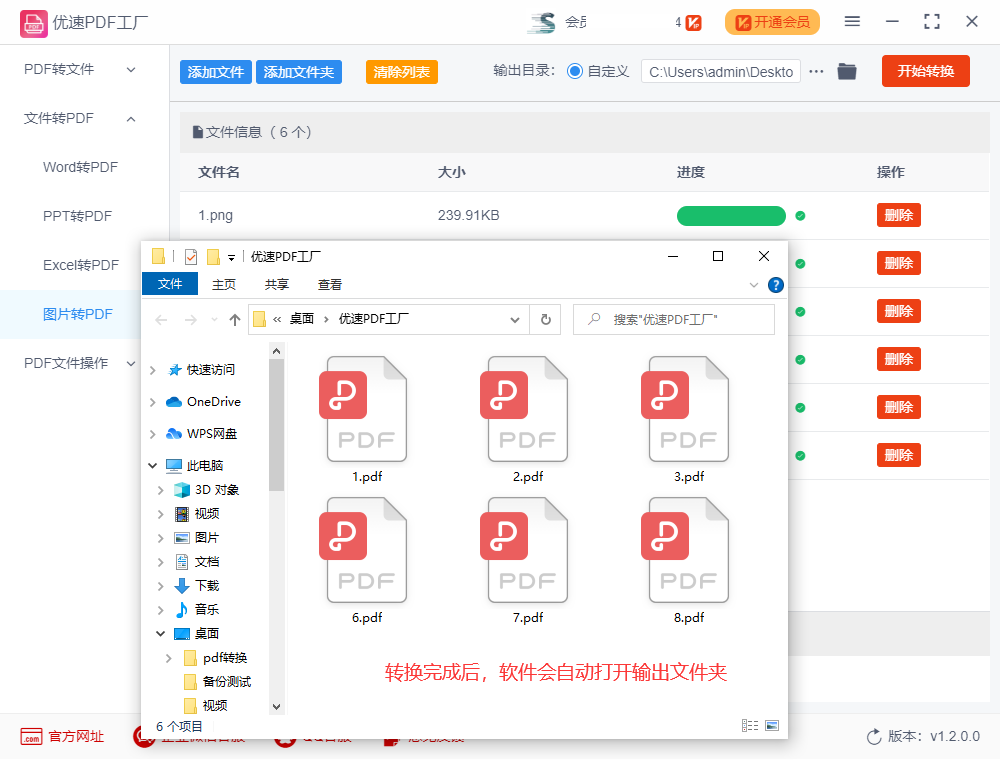
Task: Open the output folder browse icon
Action: click(x=847, y=71)
